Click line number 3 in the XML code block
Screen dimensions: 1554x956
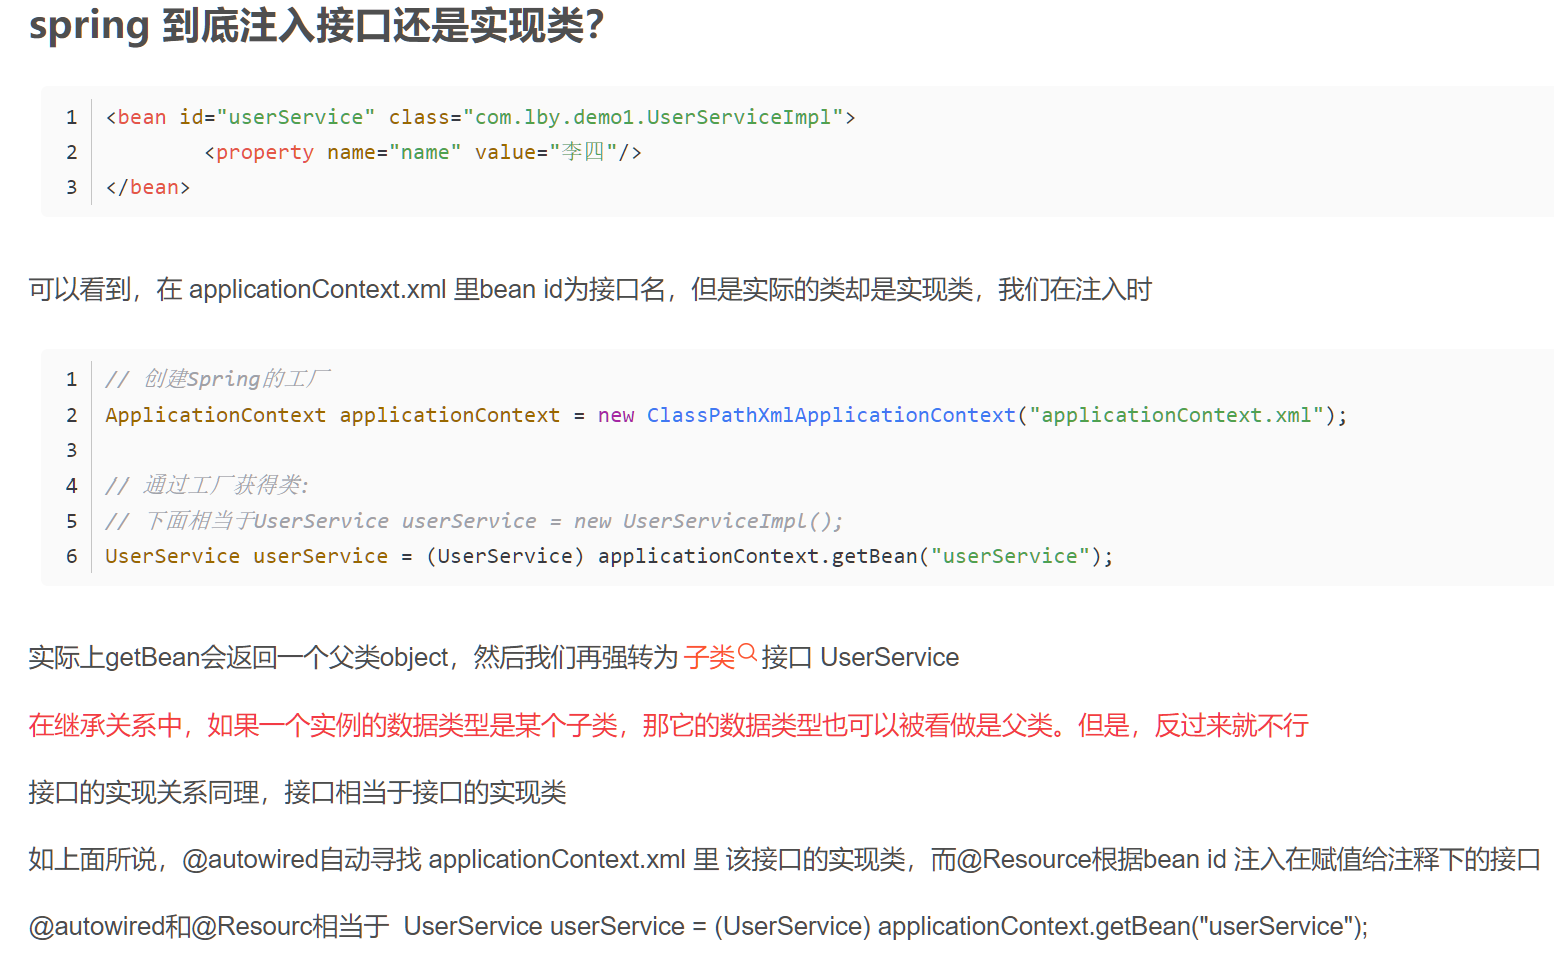point(71,187)
